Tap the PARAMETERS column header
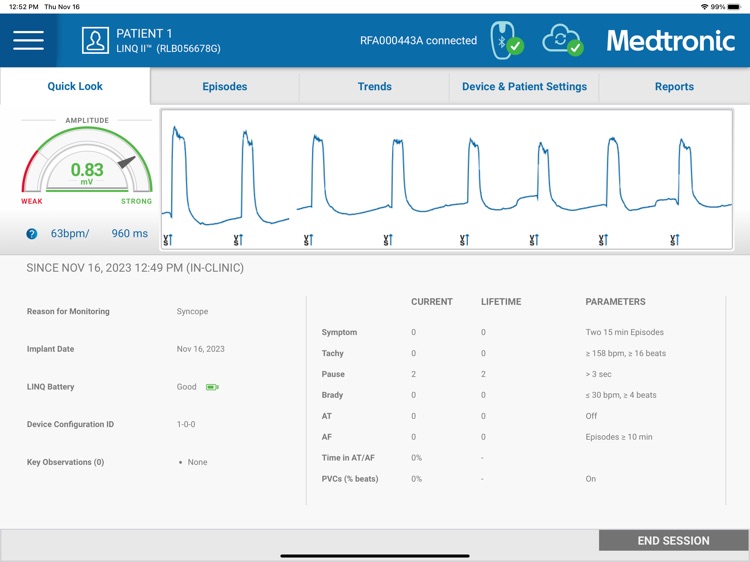 pos(616,302)
